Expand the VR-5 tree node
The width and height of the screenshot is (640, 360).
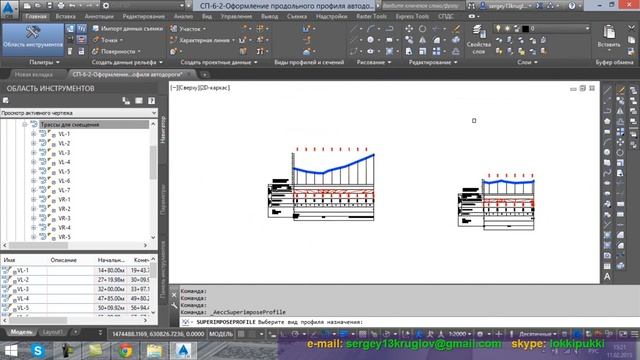[x=34, y=237]
